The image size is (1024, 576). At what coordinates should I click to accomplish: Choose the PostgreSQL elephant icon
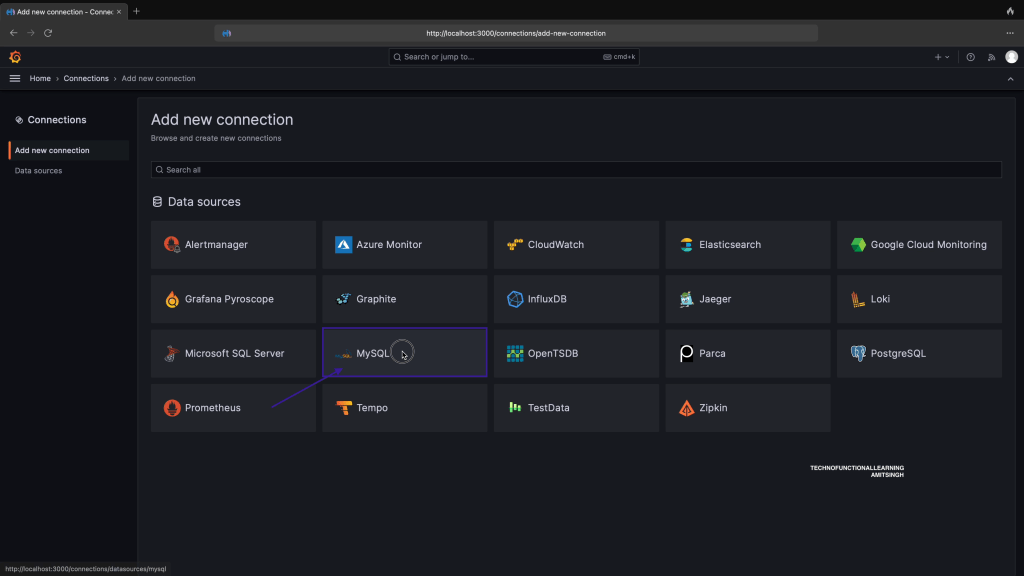click(x=858, y=353)
